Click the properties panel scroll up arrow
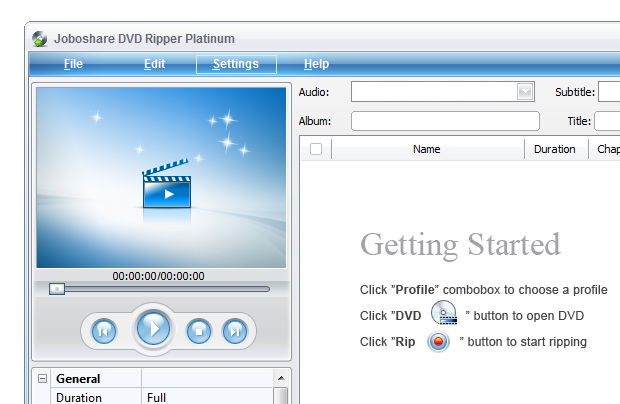The height and width of the screenshot is (404, 620). [281, 378]
